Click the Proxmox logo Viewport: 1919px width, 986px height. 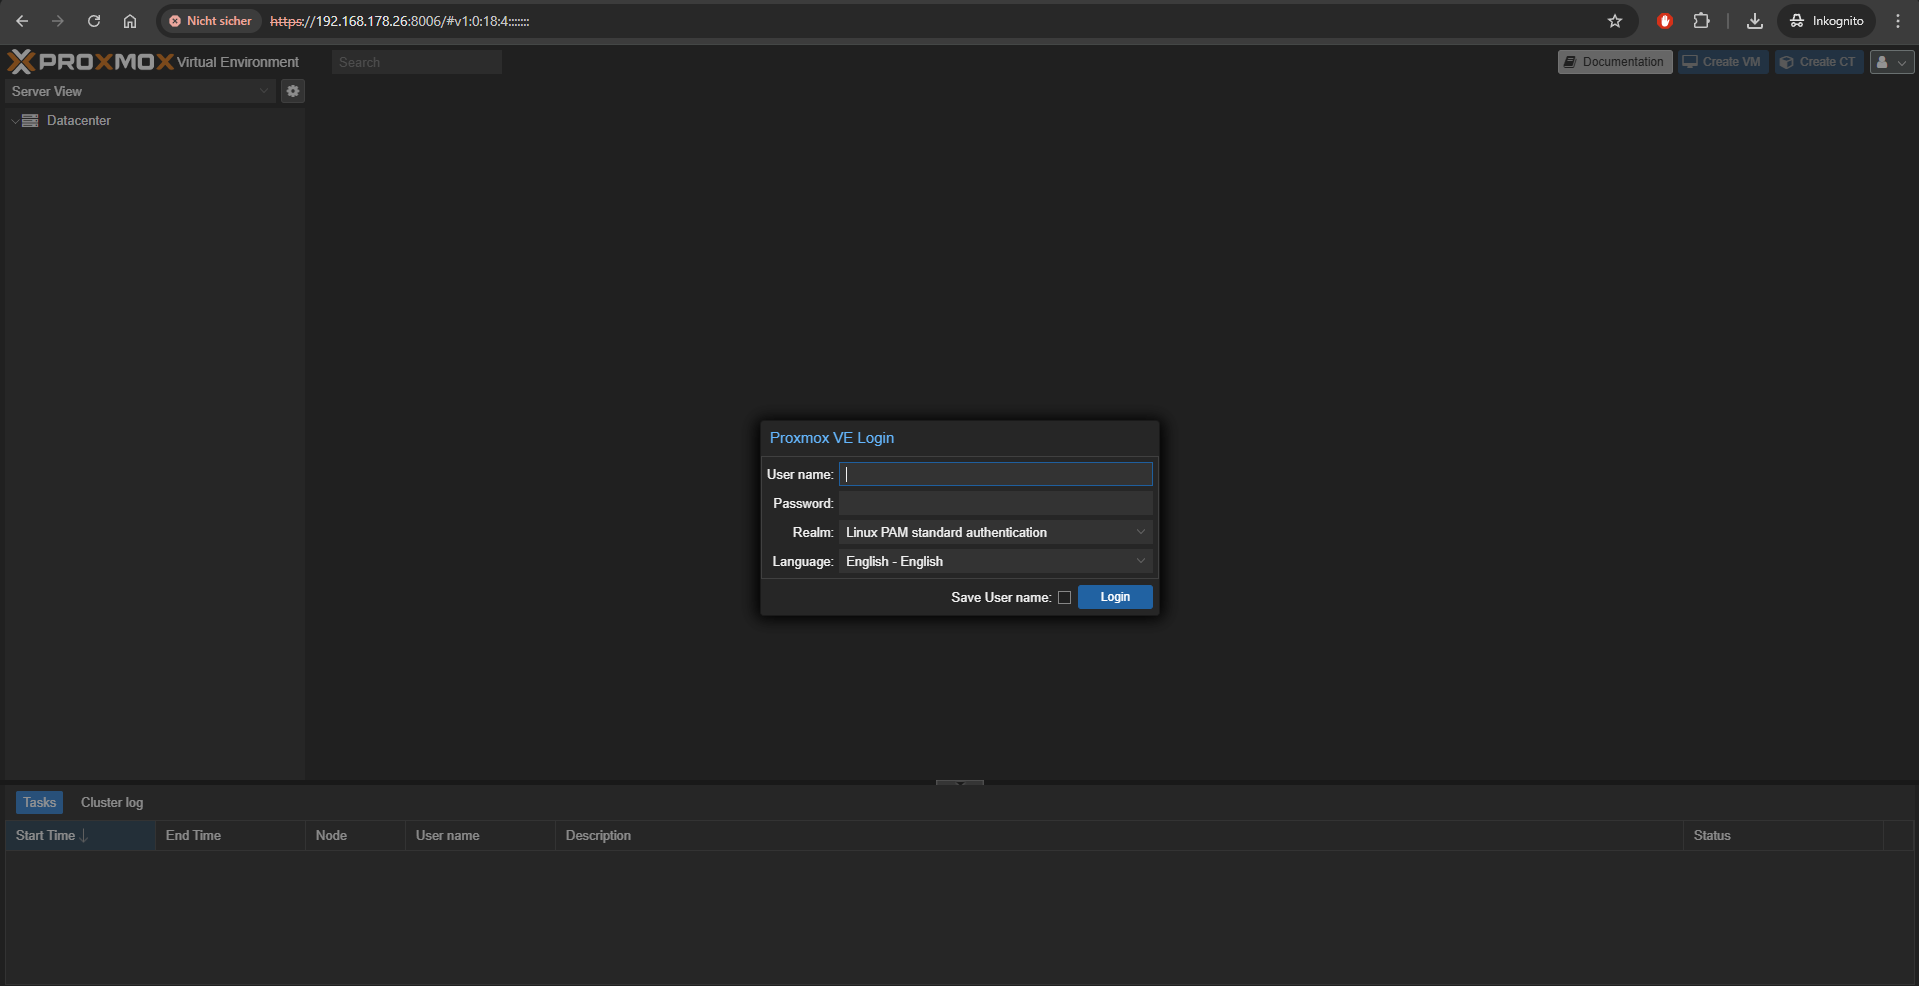point(91,62)
